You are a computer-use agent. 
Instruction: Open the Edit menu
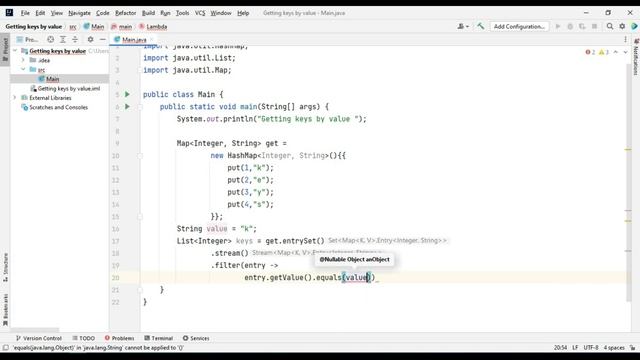(40, 13)
